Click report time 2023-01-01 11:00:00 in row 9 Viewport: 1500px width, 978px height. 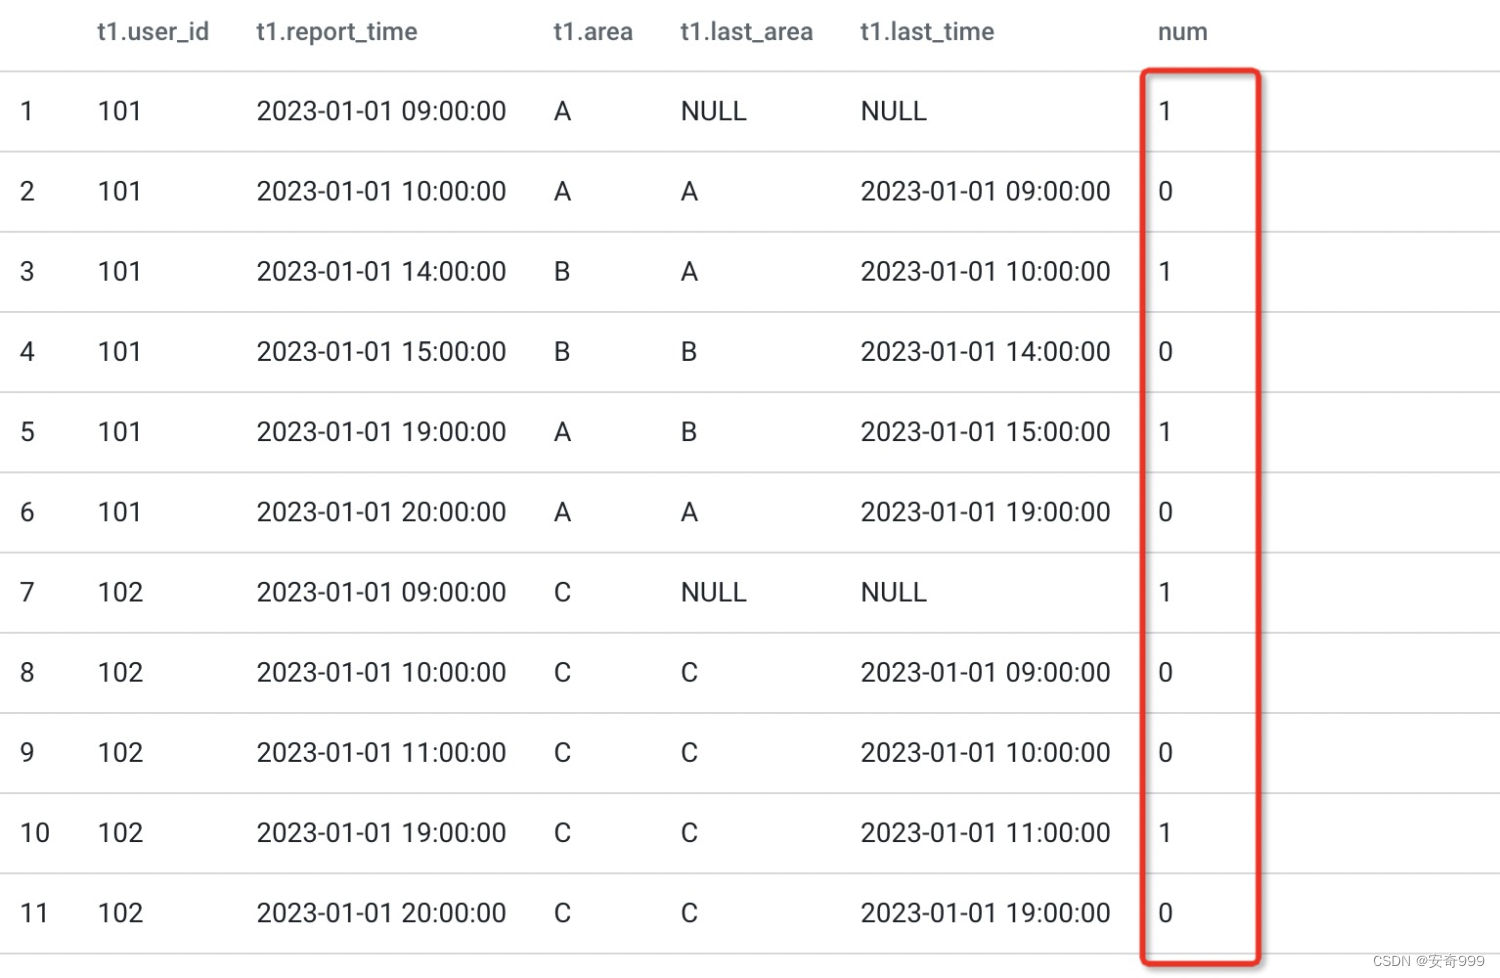point(381,752)
